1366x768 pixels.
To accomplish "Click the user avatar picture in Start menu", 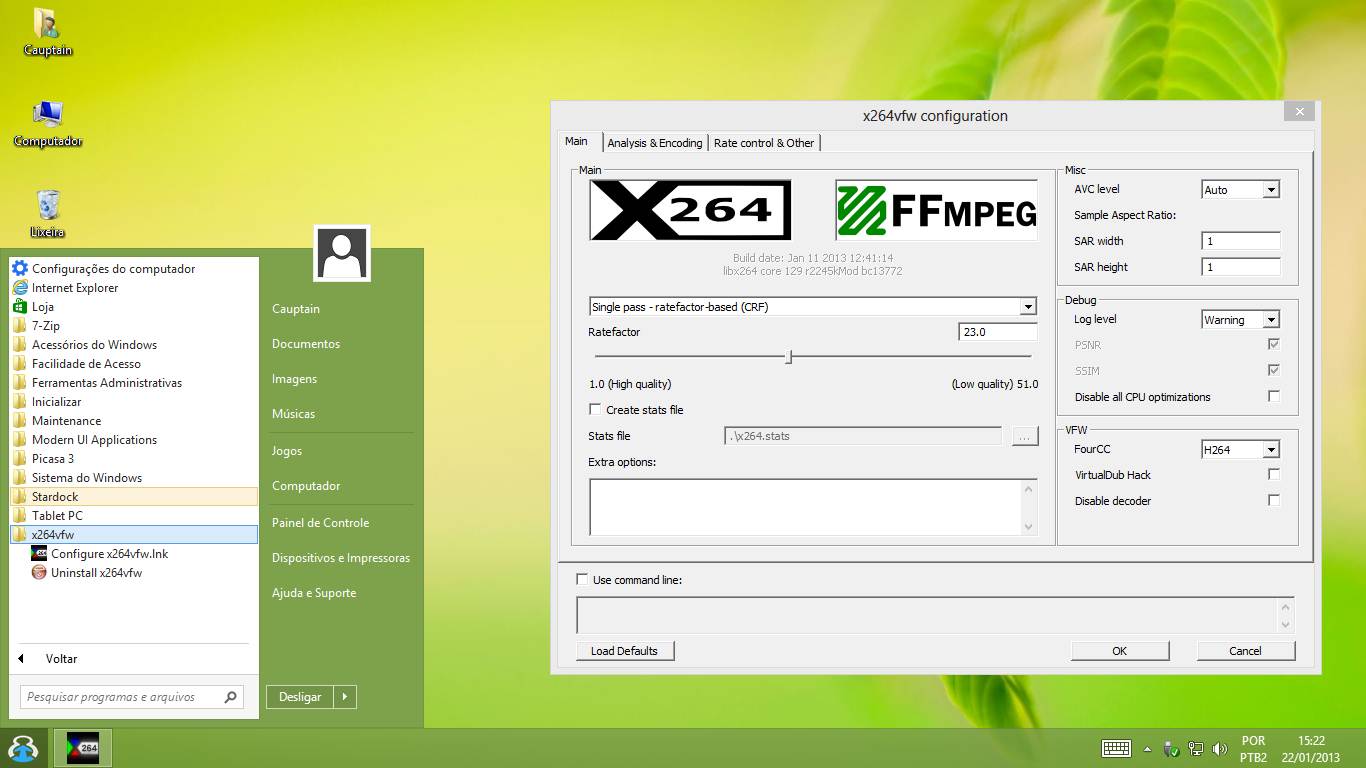I will pyautogui.click(x=342, y=253).
